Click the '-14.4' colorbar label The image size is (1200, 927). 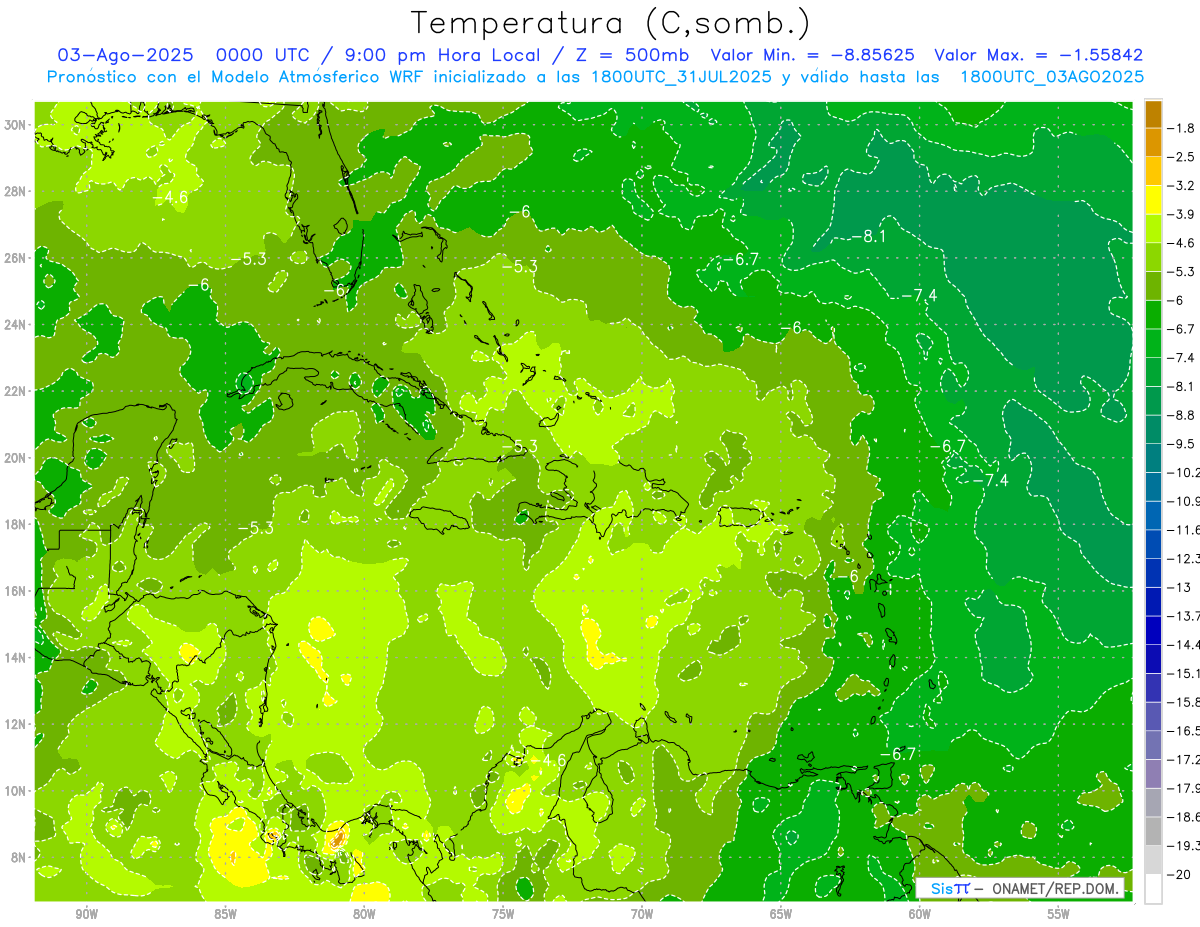[1185, 645]
